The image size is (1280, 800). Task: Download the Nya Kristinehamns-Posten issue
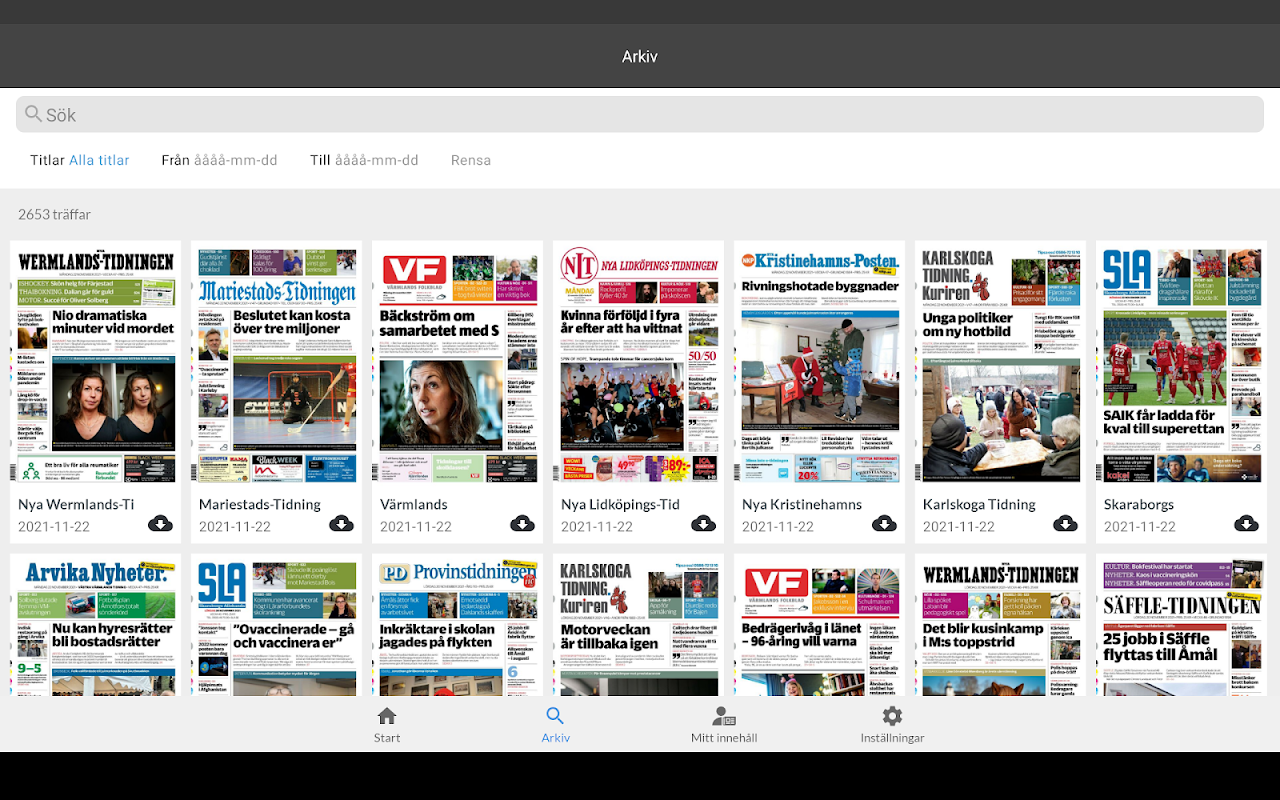point(884,523)
